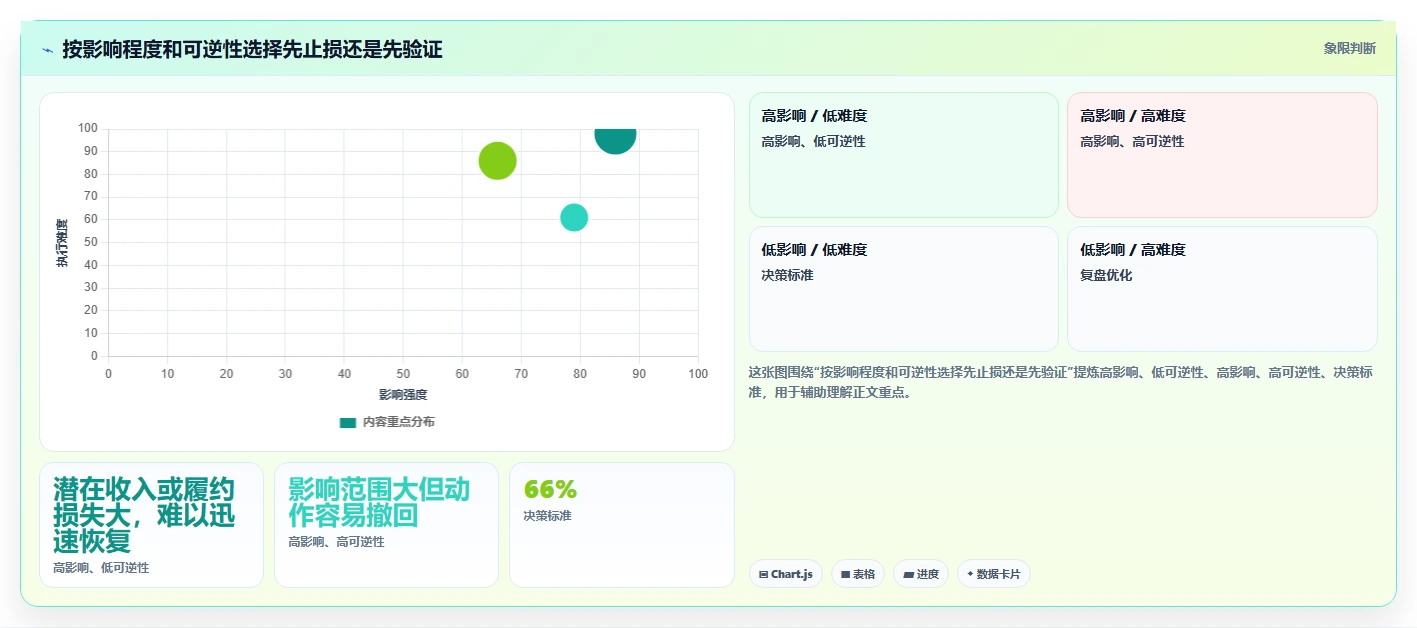Click the 进度 chip
Screen dimensions: 1417x628
point(921,574)
